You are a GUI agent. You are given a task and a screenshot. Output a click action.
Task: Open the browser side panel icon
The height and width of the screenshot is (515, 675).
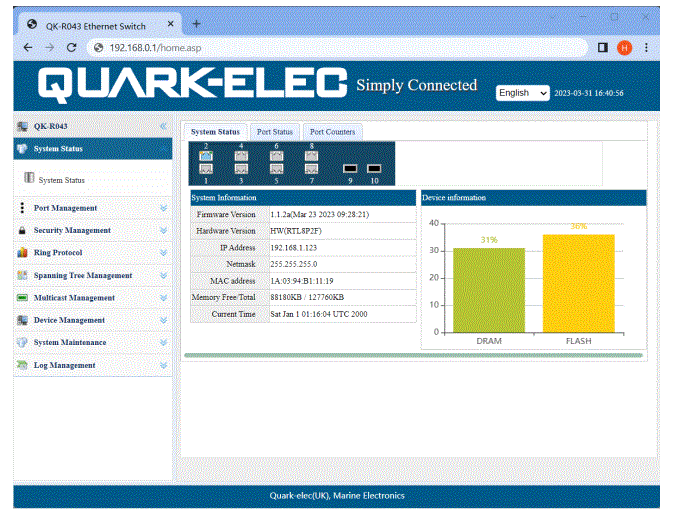pos(603,48)
